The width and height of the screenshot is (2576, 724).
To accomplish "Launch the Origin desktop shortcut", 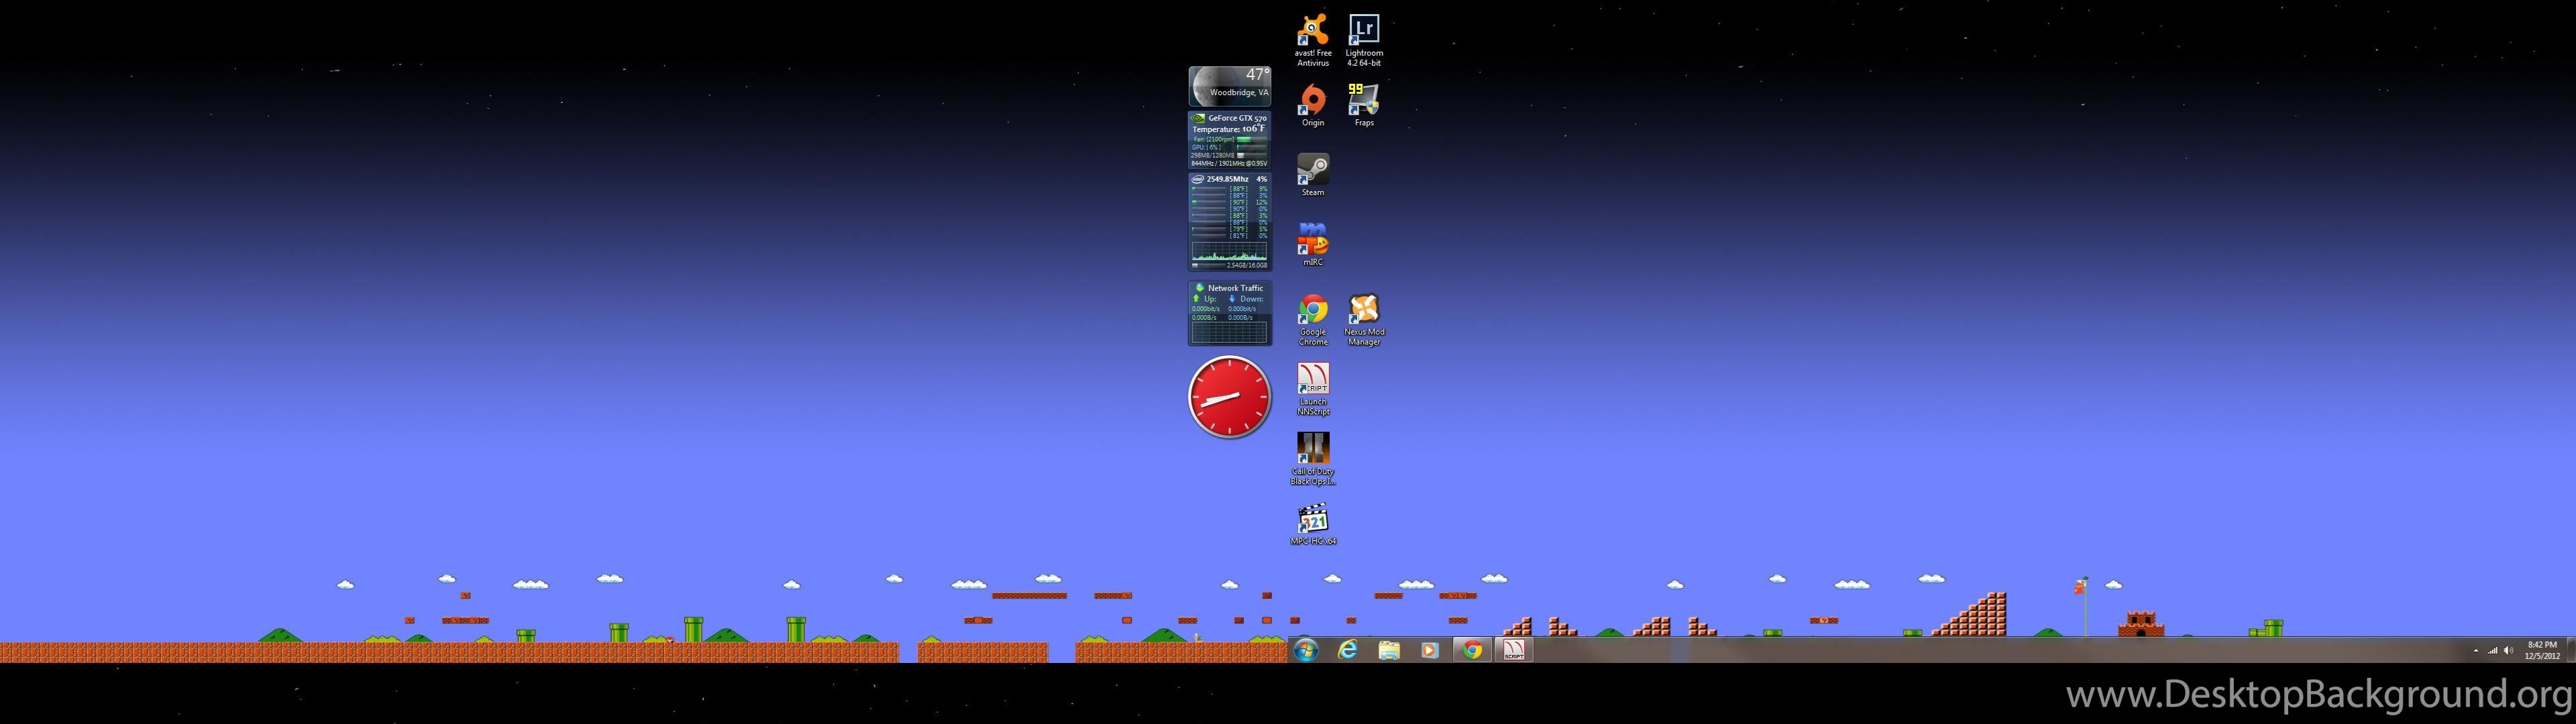I will tap(1313, 105).
